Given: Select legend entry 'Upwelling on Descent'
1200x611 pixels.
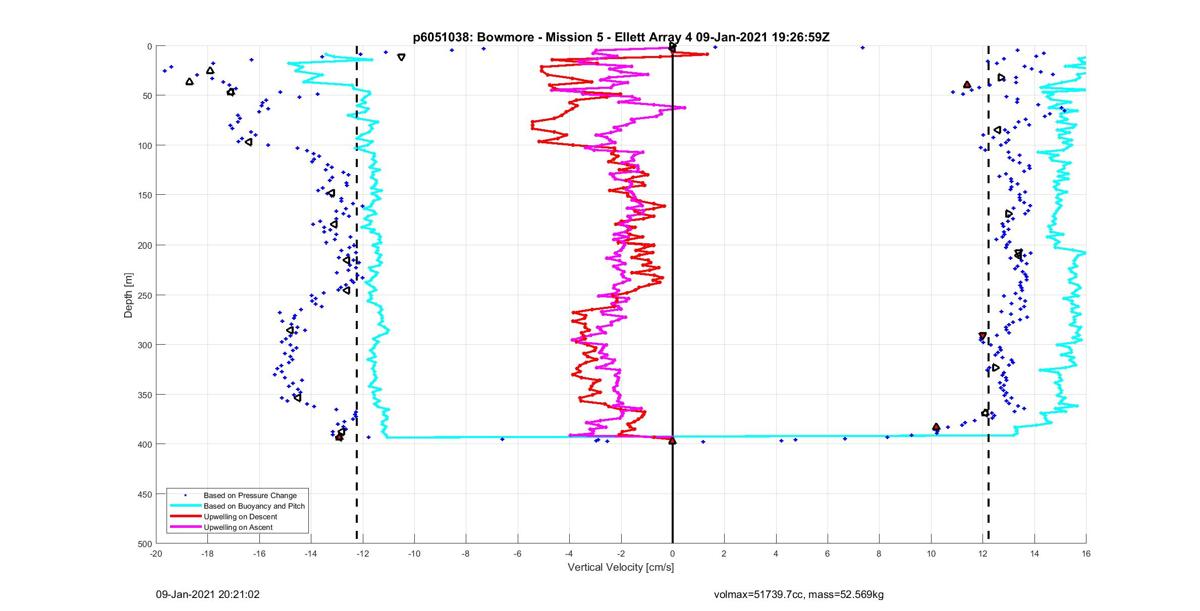Looking at the screenshot, I should (x=241, y=516).
